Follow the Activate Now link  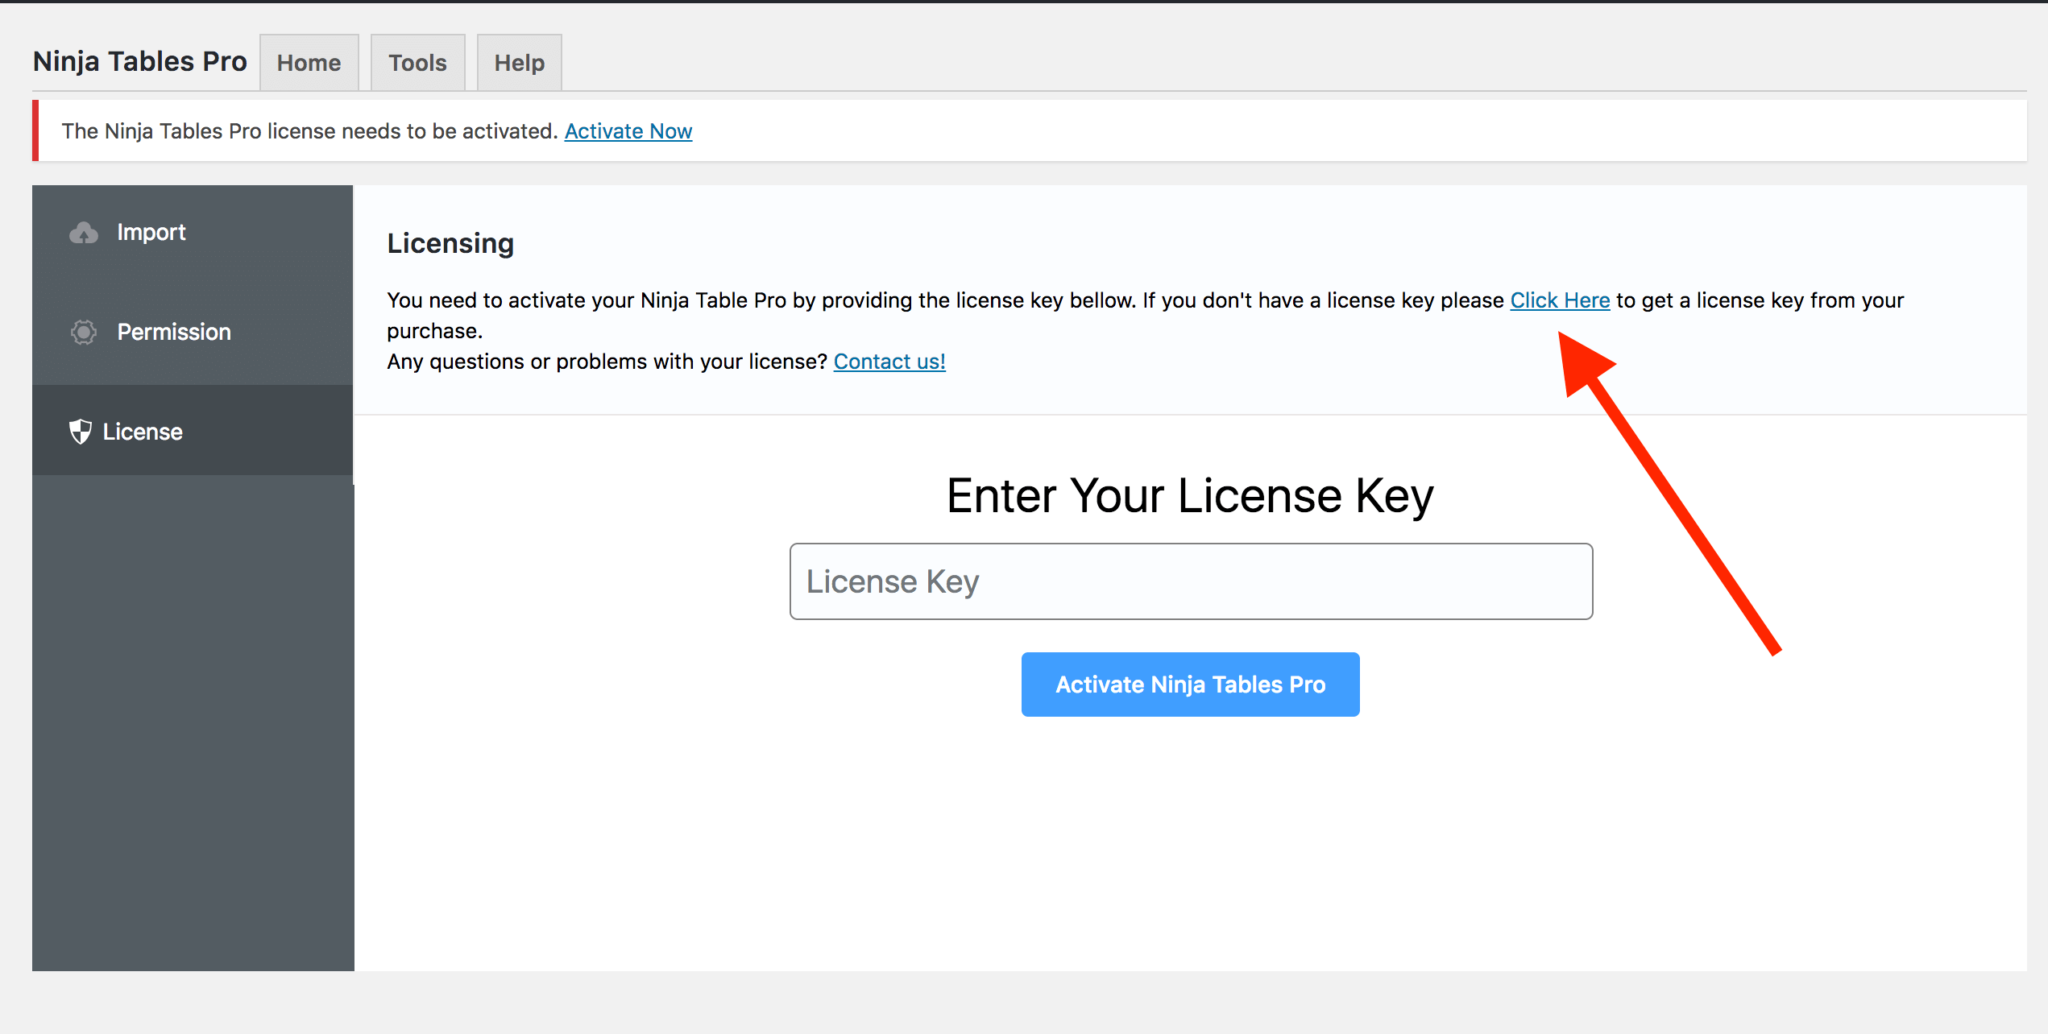tap(628, 131)
